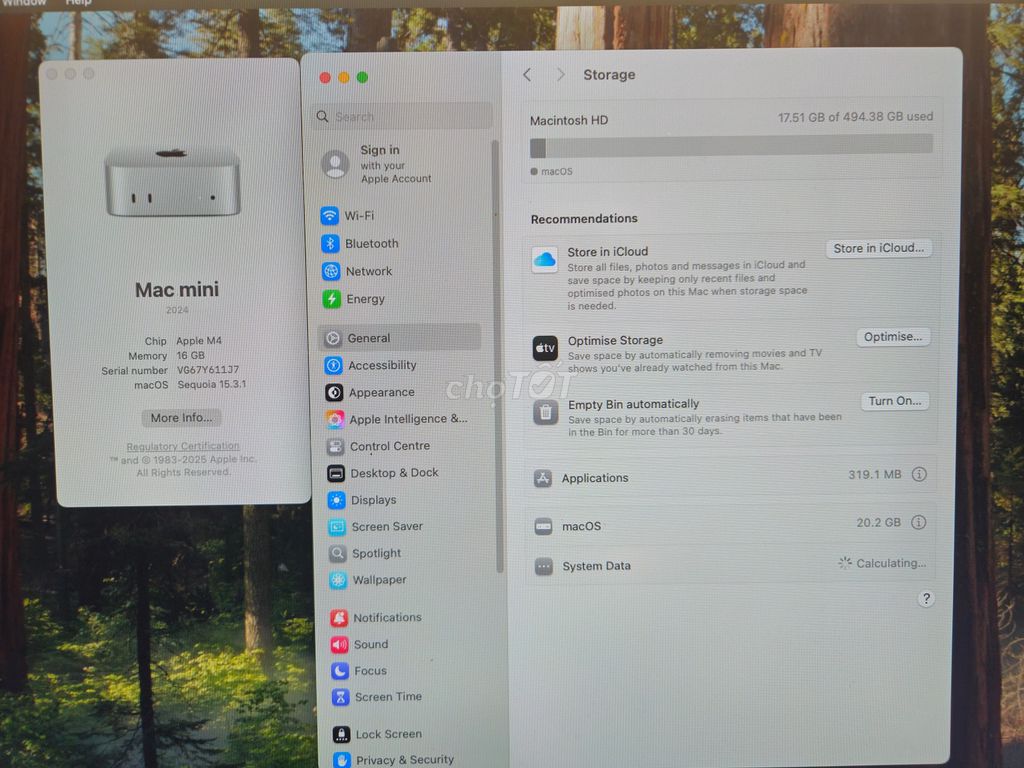Open the Help menu in the menu bar
The width and height of the screenshot is (1024, 768).
[x=78, y=3]
